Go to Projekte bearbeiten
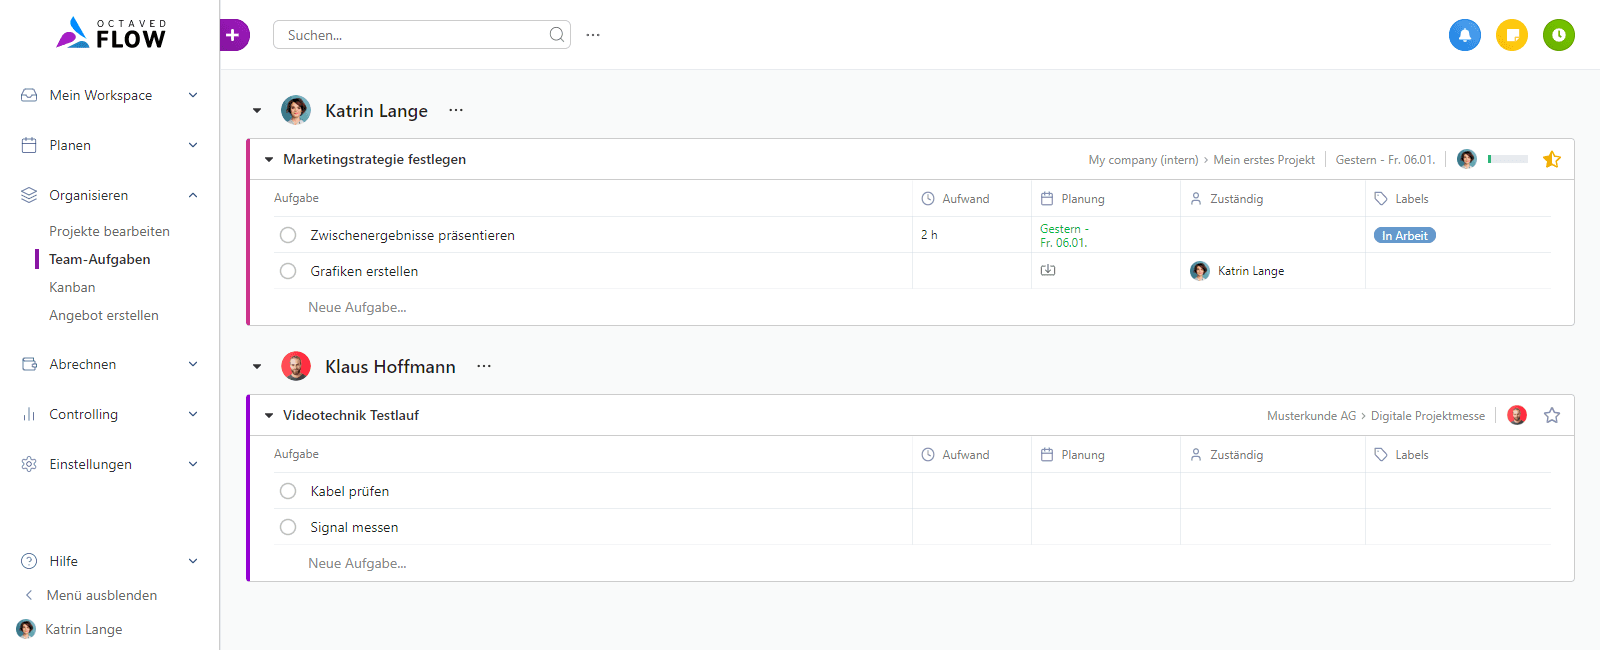The image size is (1600, 650). click(x=109, y=231)
